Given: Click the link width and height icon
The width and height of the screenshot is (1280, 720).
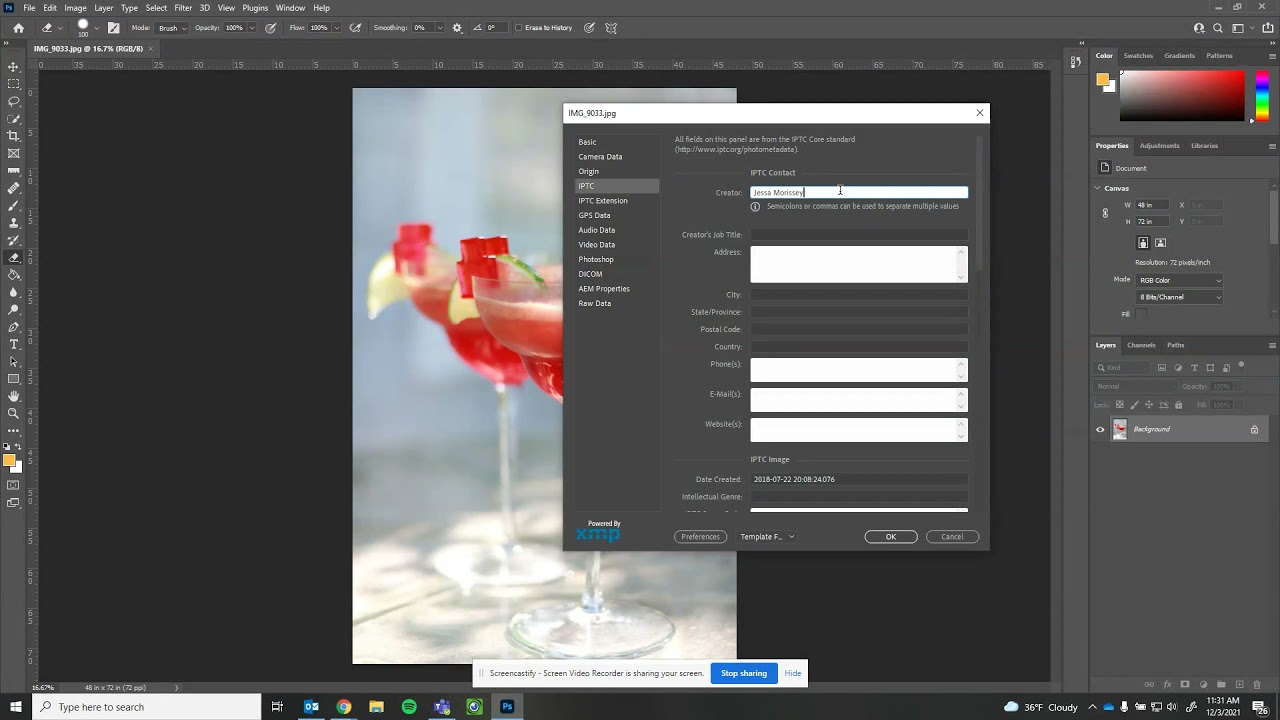Looking at the screenshot, I should (x=1105, y=213).
